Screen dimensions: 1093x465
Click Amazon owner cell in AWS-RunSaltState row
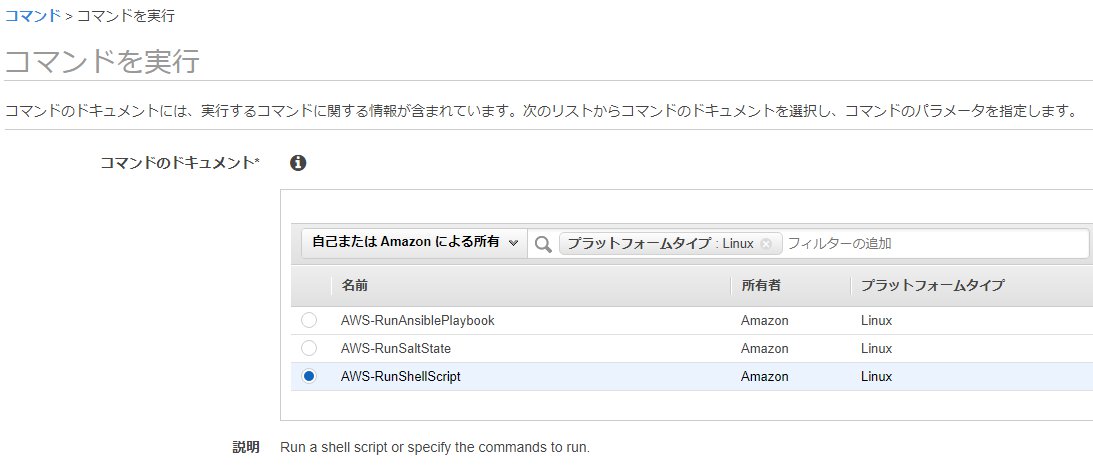click(765, 349)
